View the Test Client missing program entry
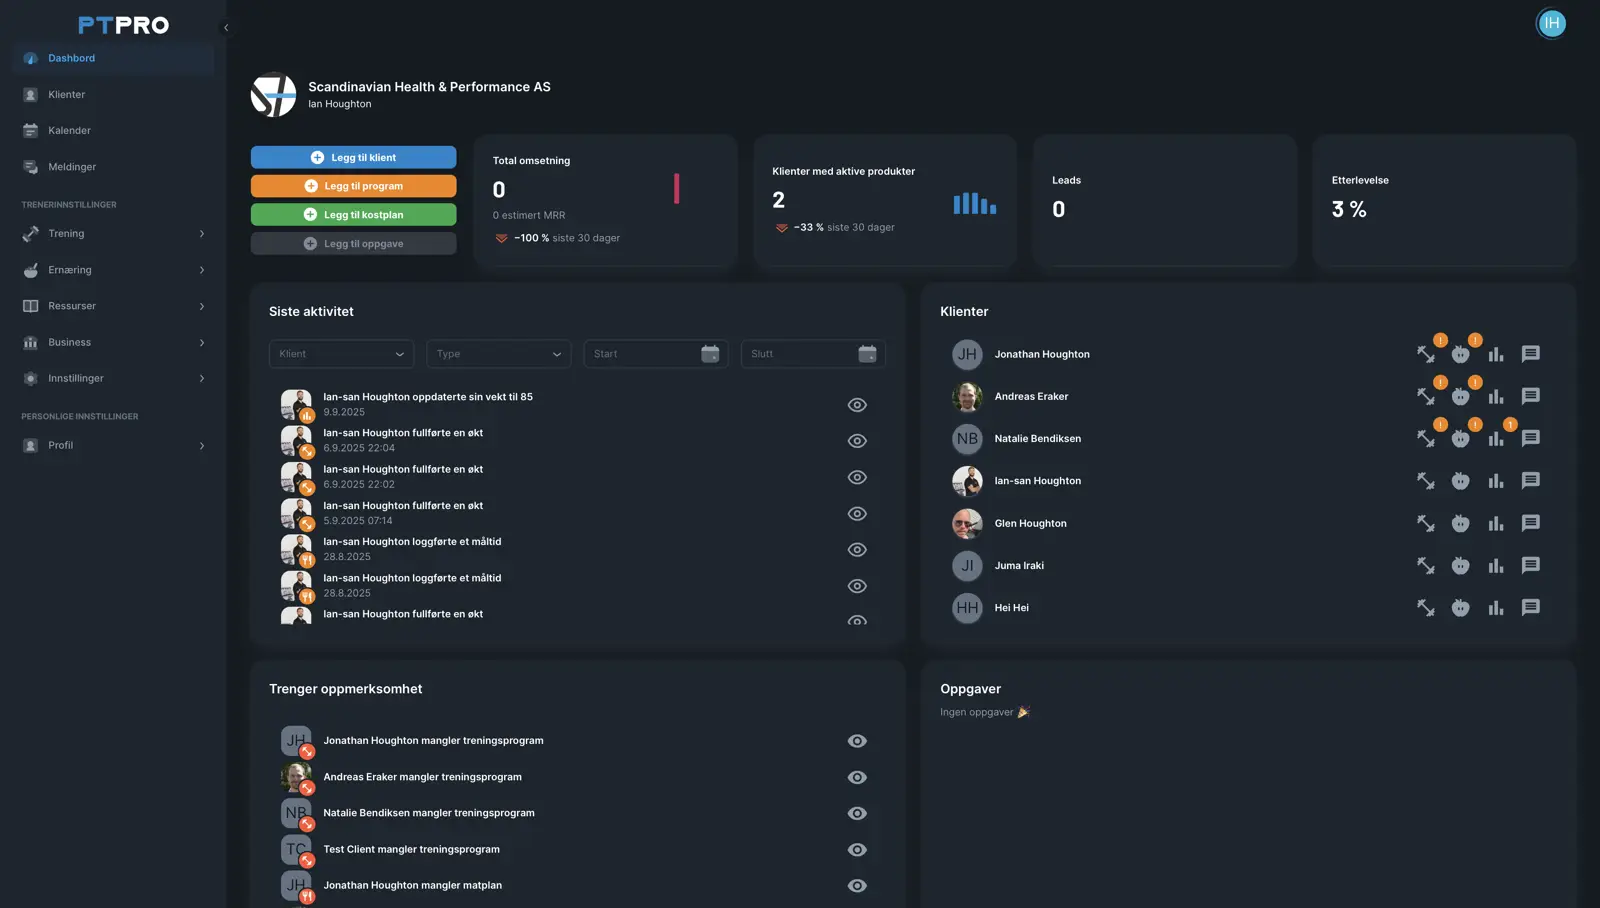1600x908 pixels. (857, 849)
